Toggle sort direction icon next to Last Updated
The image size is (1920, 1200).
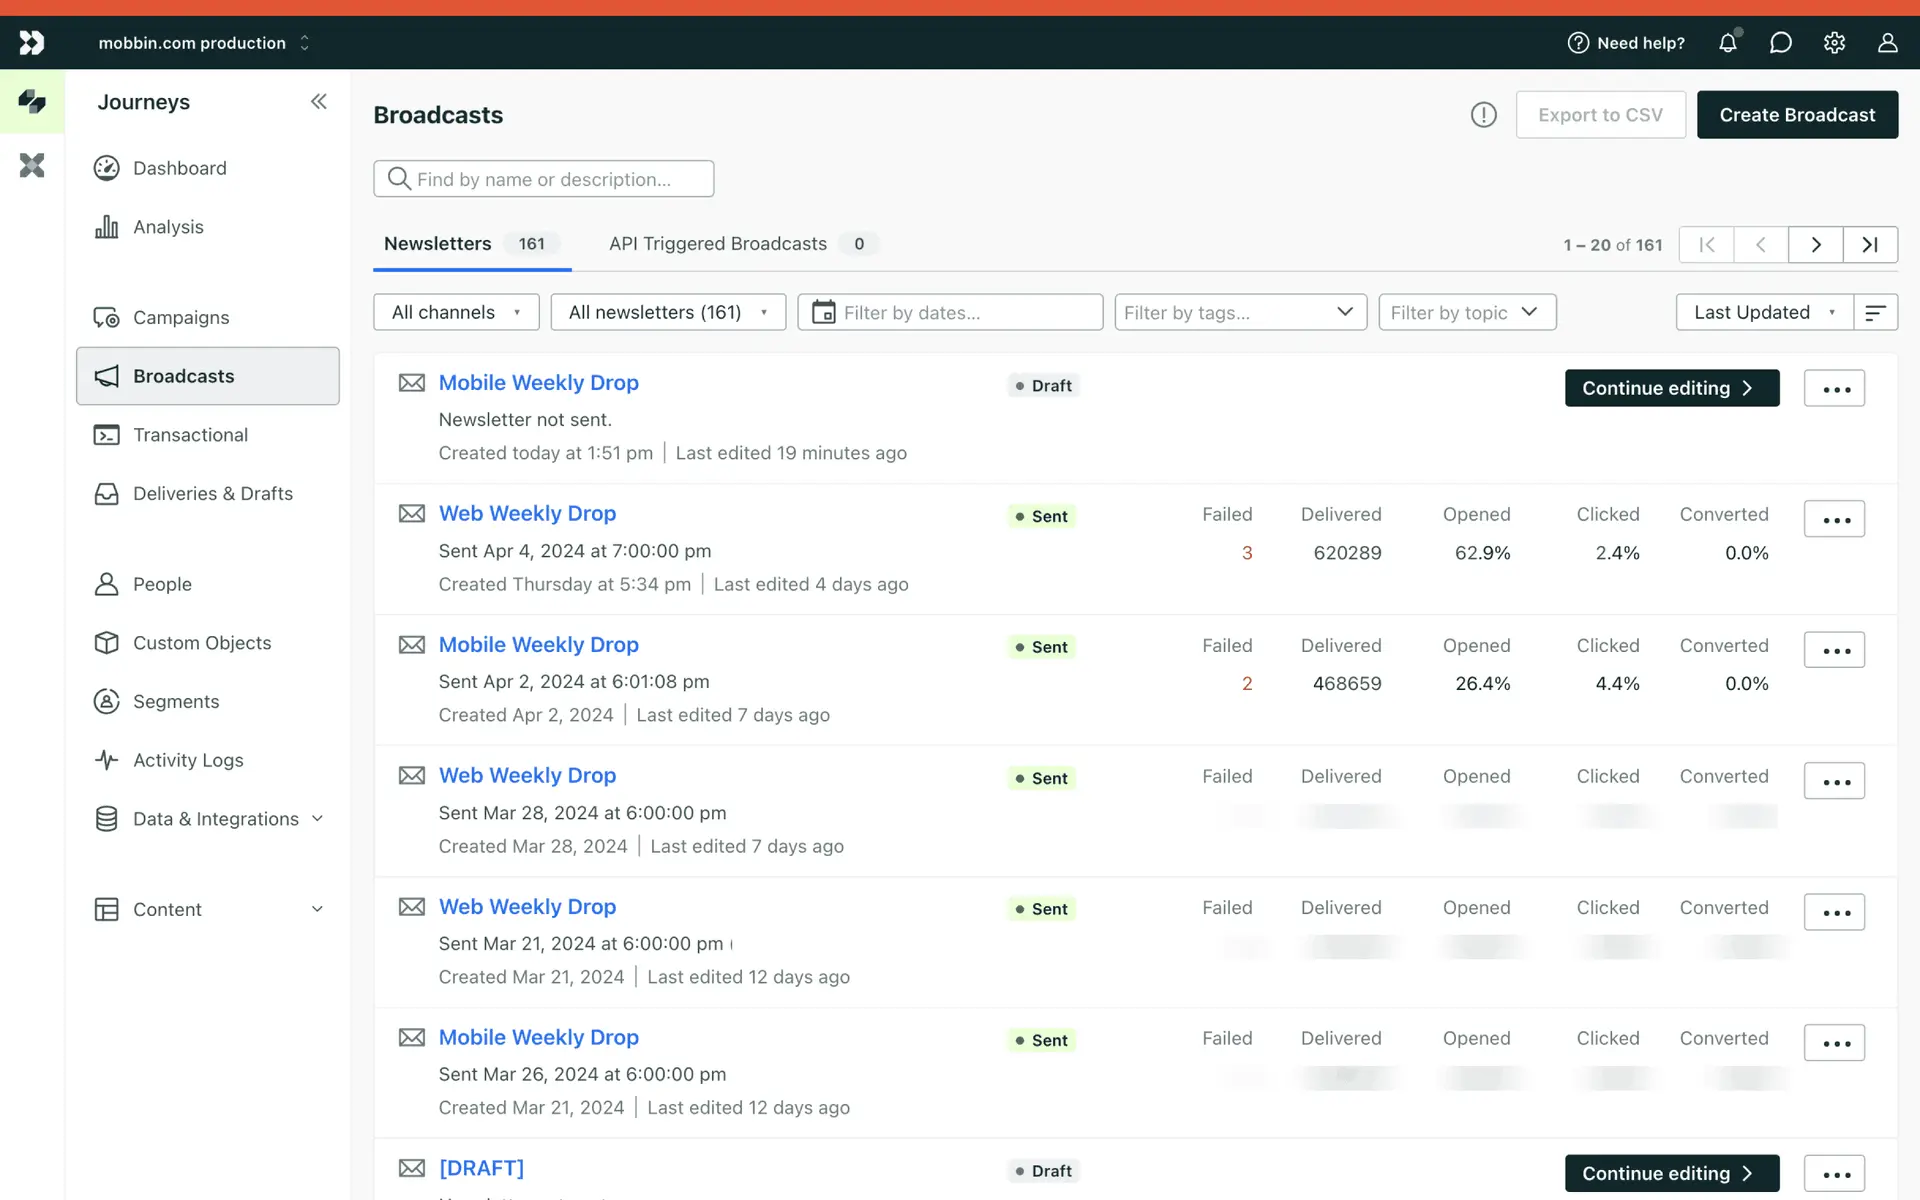pyautogui.click(x=1875, y=312)
